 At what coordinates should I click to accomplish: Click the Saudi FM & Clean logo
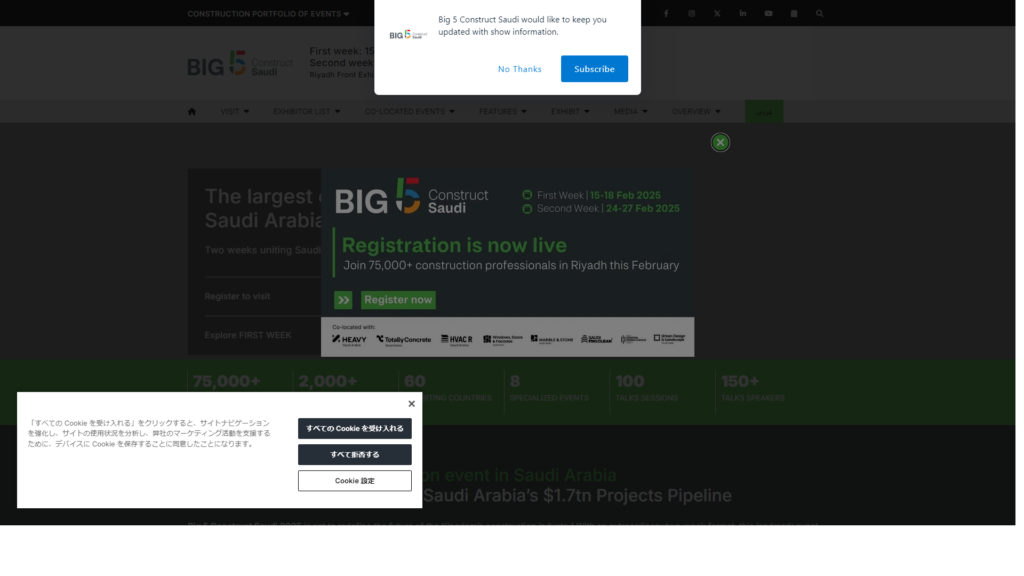pos(596,340)
